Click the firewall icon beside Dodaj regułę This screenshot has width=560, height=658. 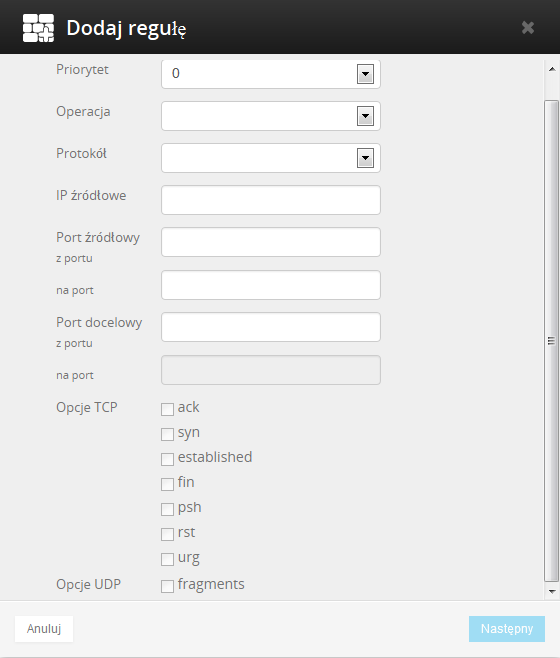38,28
